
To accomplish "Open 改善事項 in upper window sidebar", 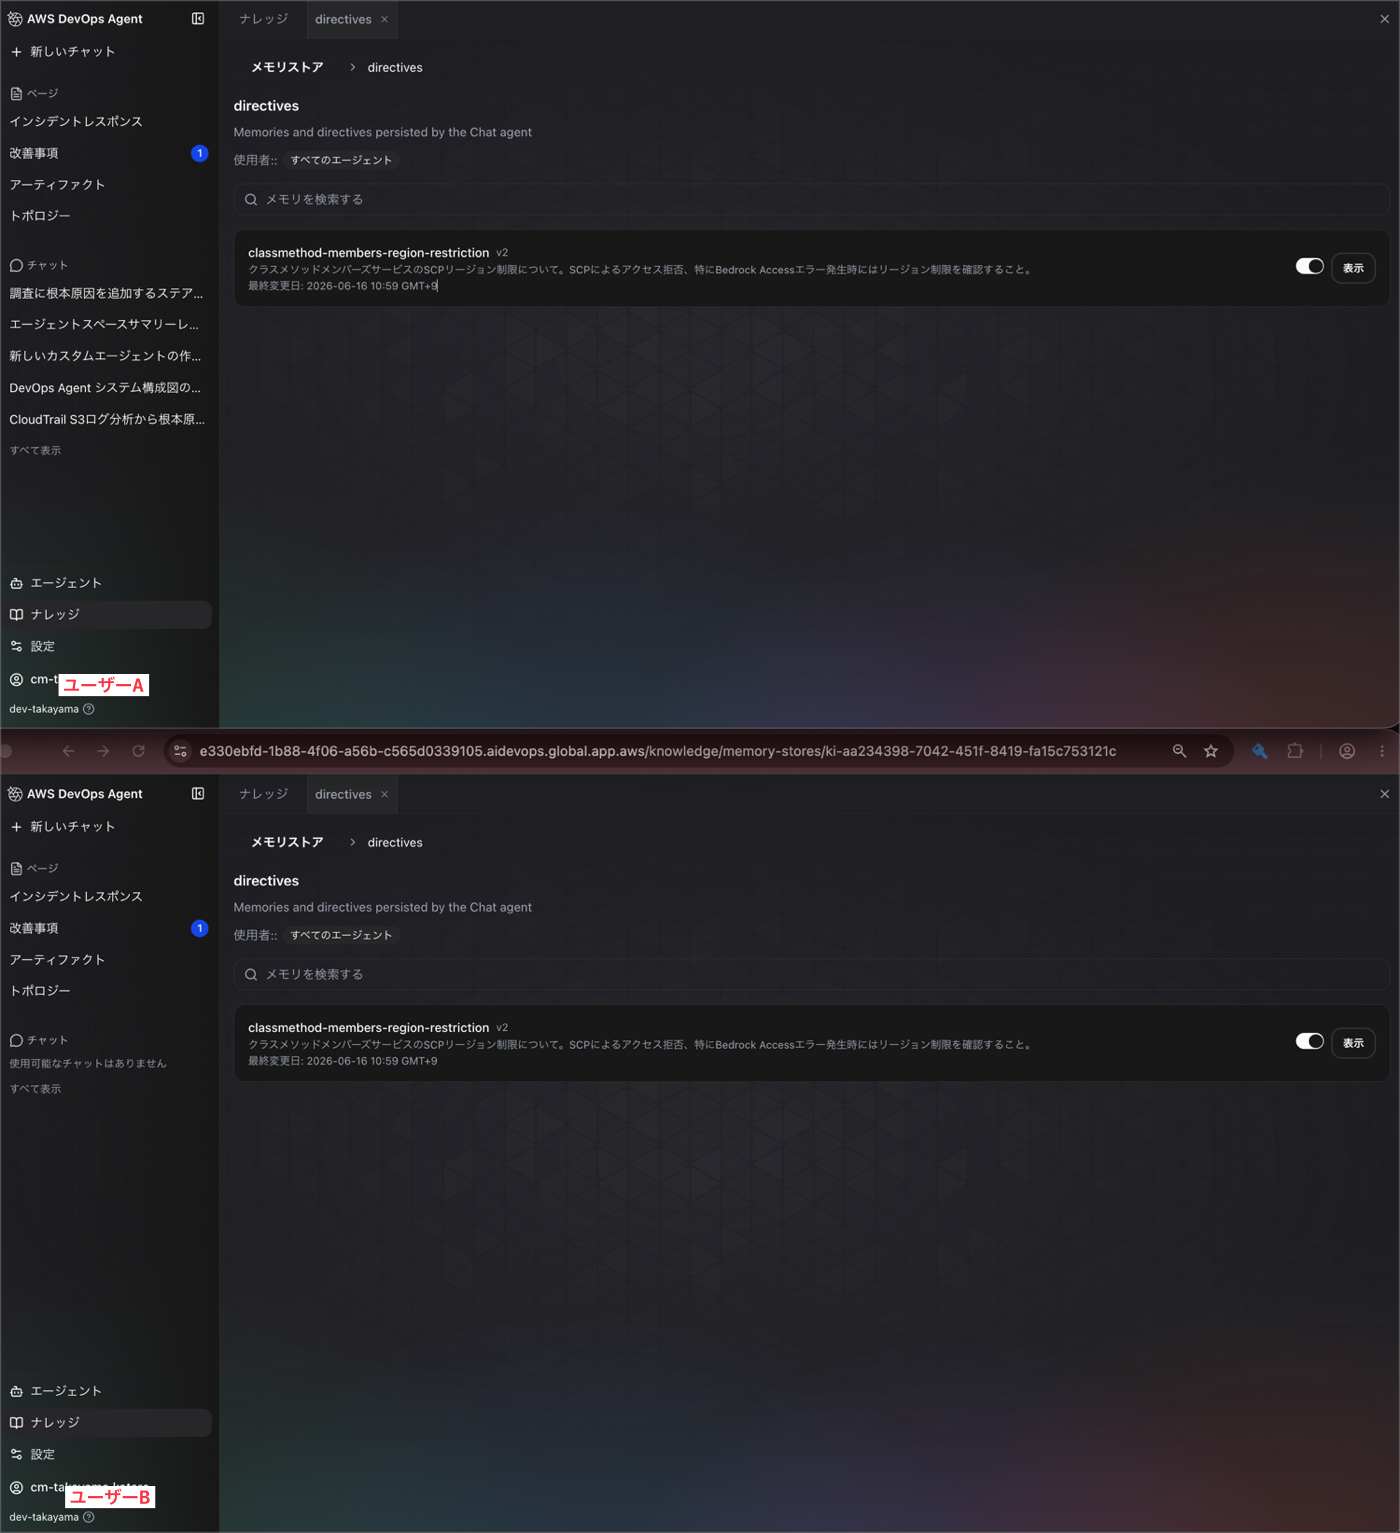I will click(34, 153).
